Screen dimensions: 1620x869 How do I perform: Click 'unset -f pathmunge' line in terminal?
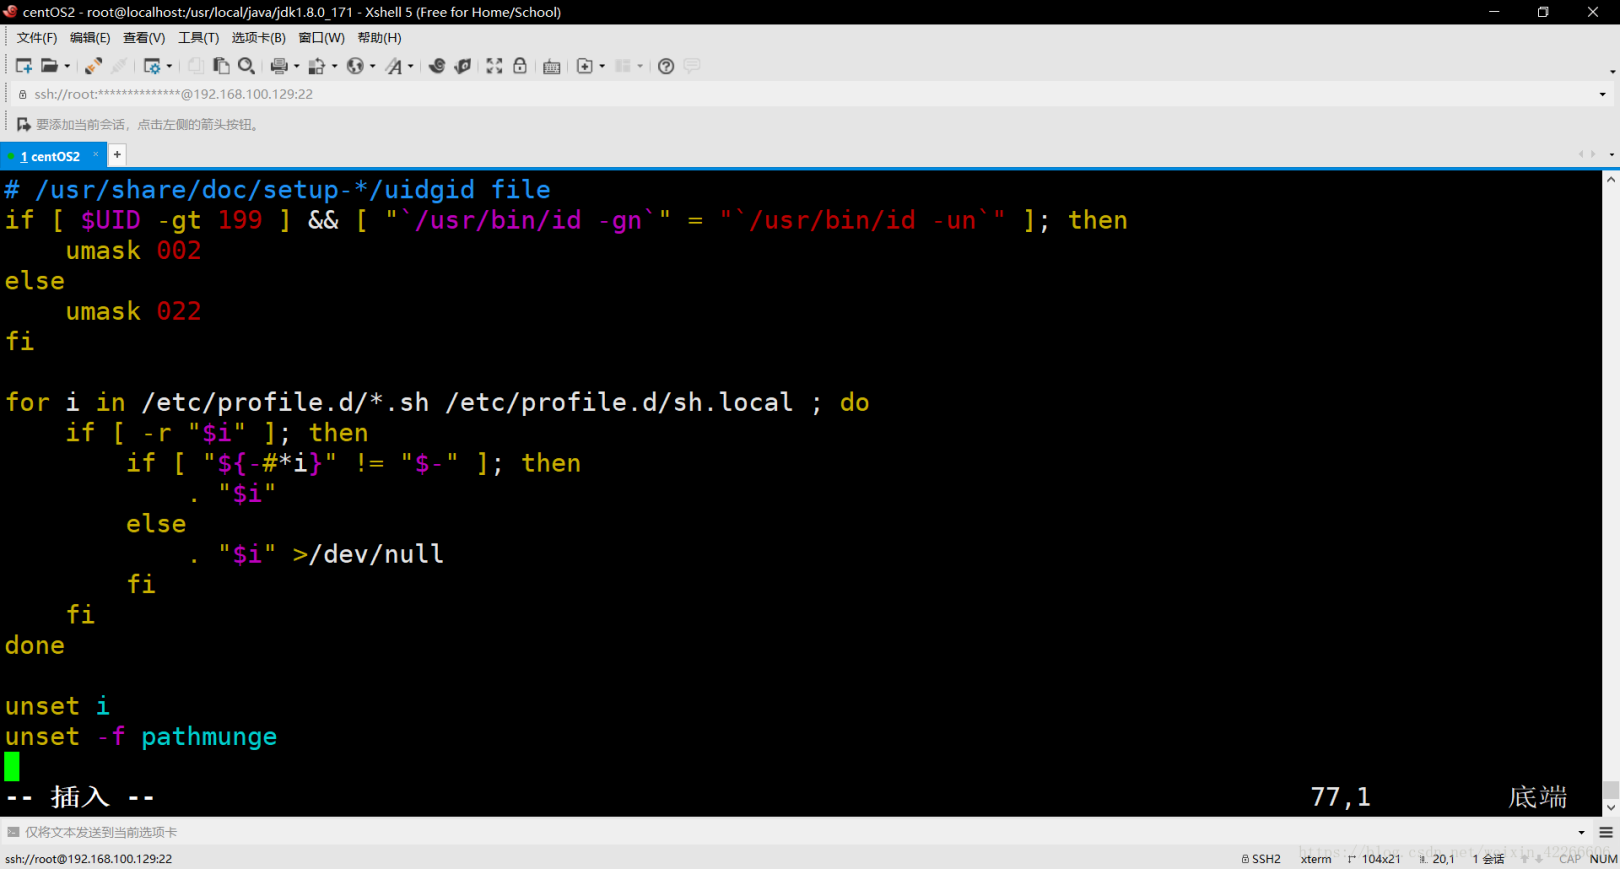(x=141, y=737)
